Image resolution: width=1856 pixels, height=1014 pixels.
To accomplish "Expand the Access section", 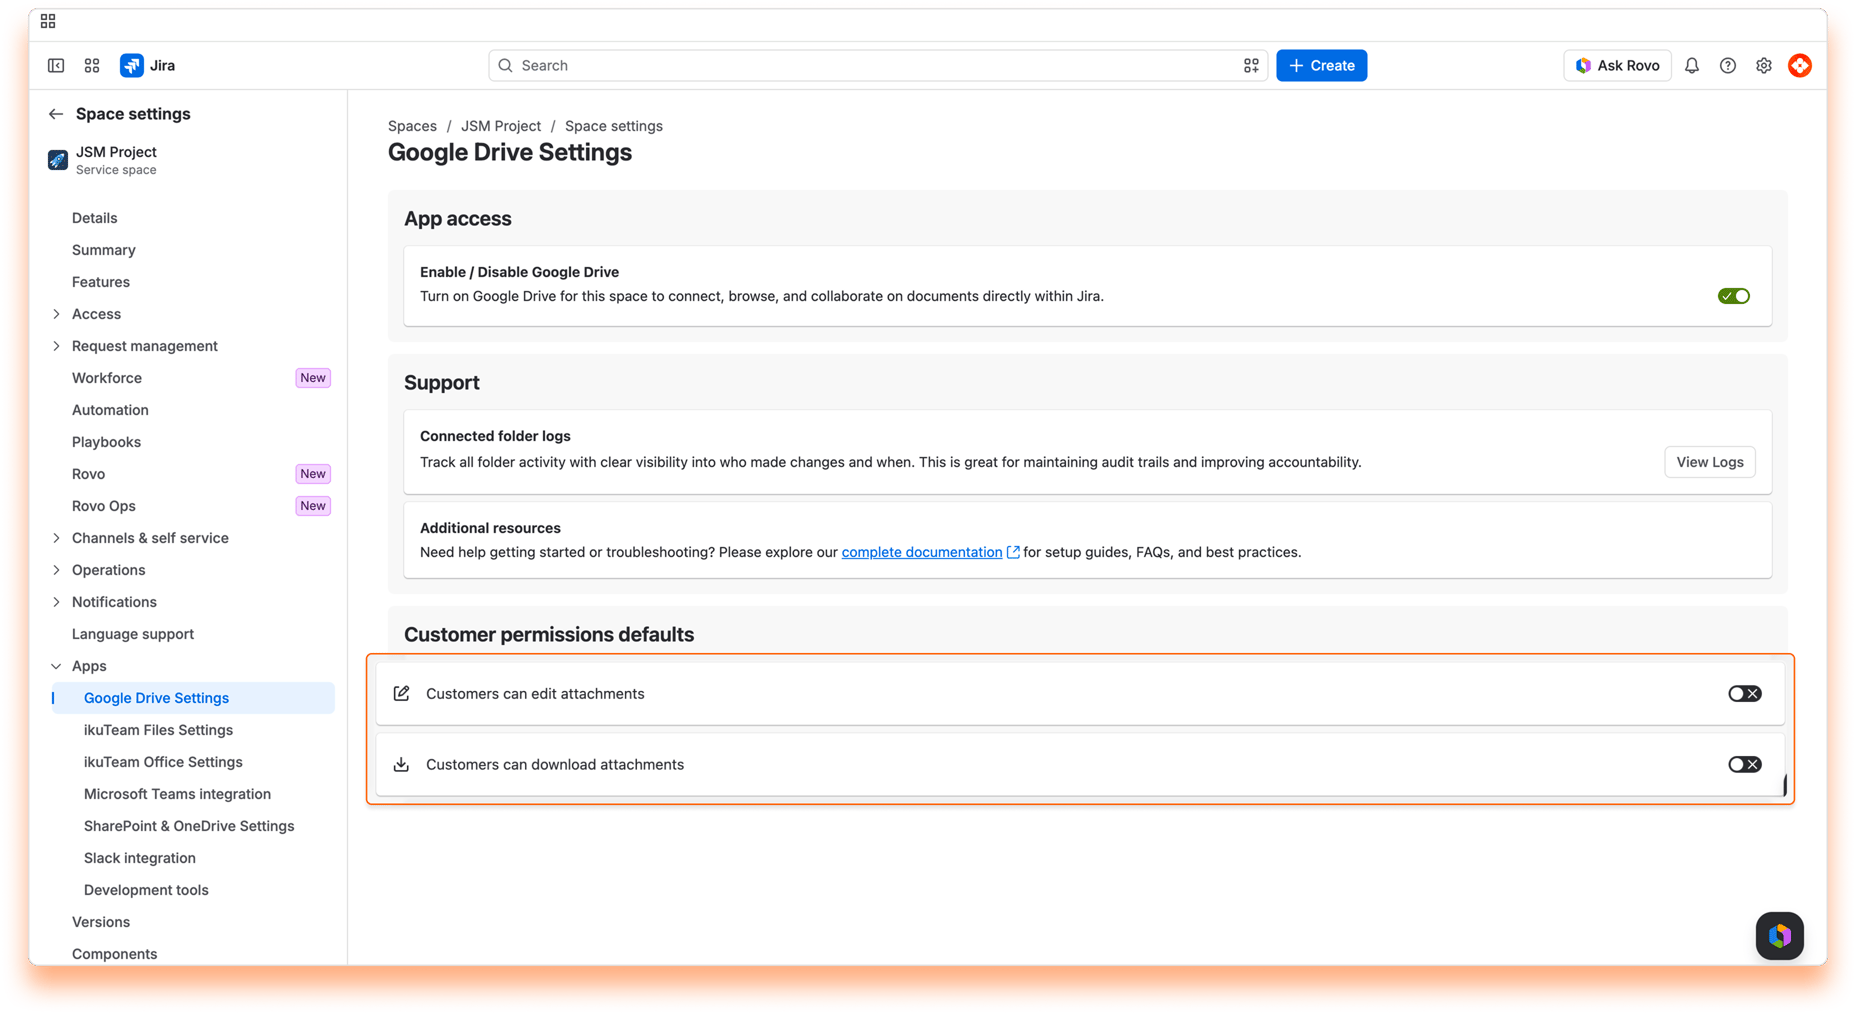I will click(x=57, y=314).
